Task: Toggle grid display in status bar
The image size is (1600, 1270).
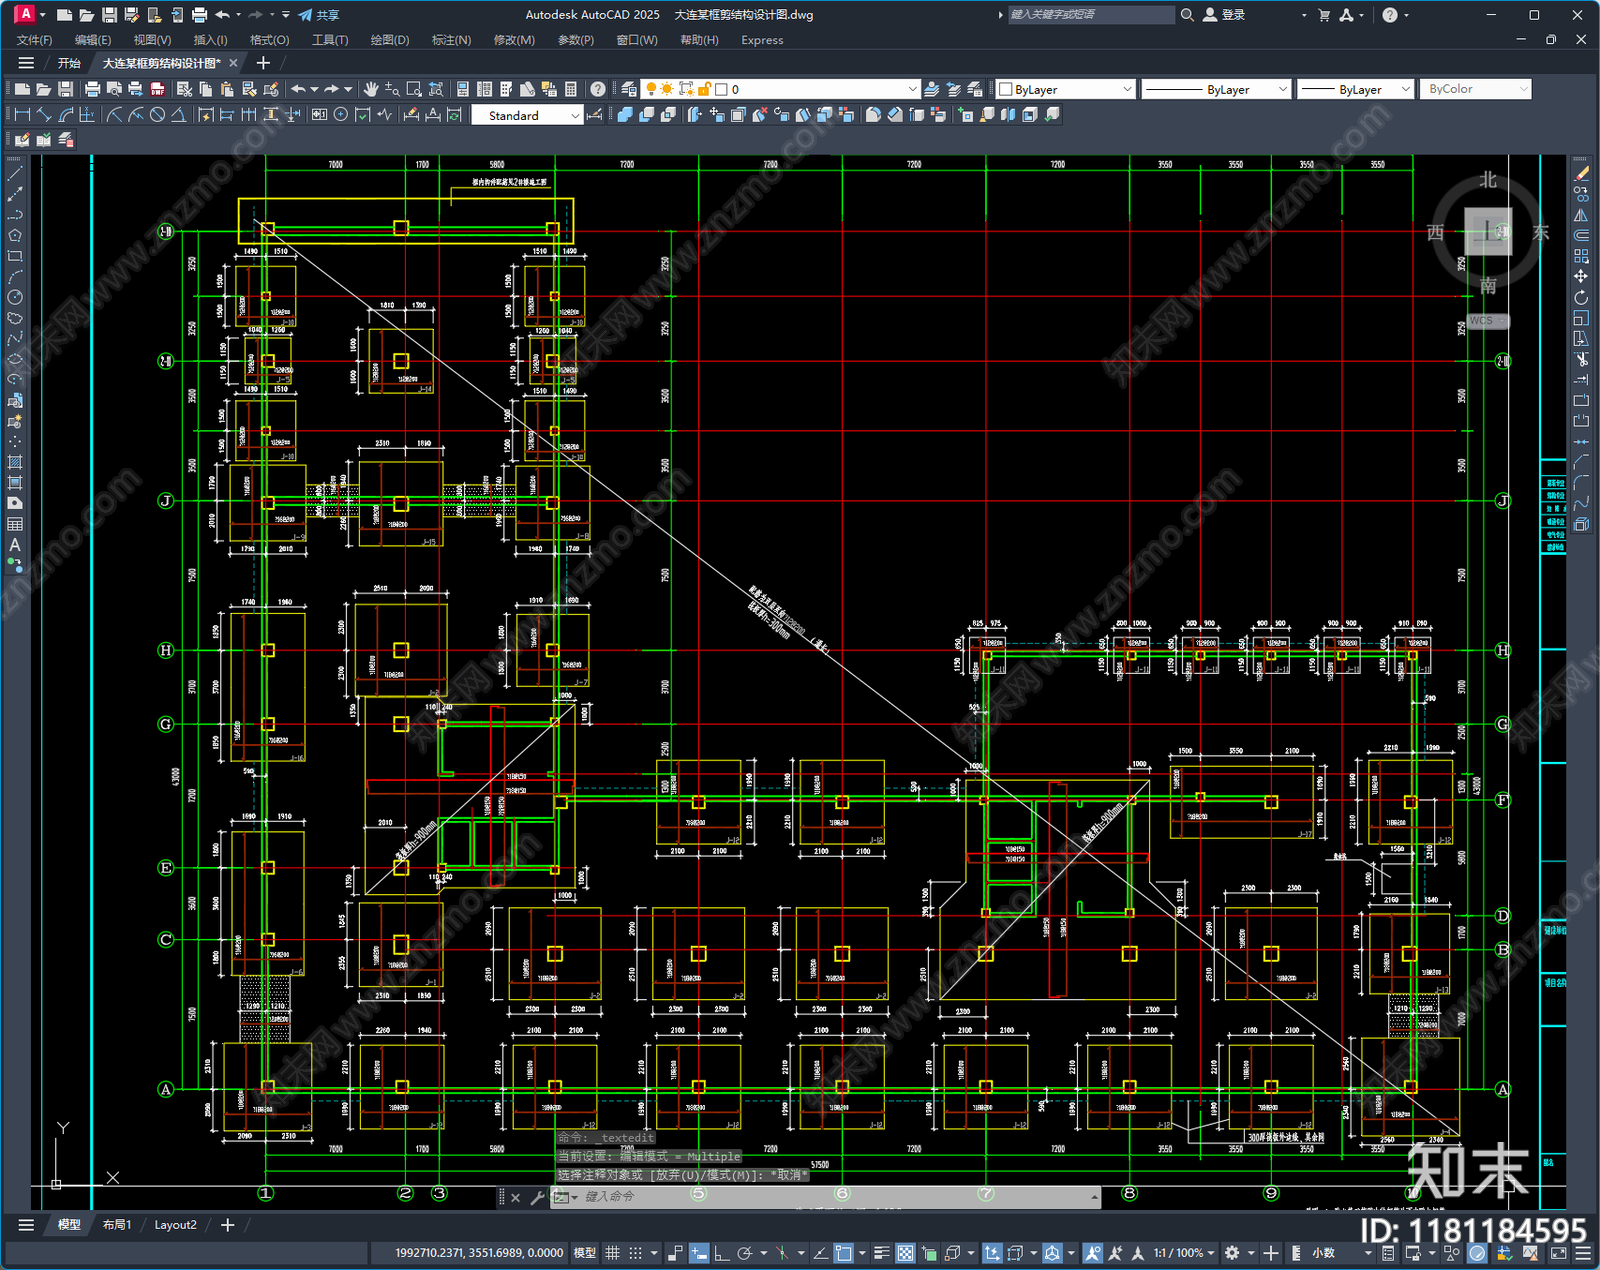Action: click(612, 1253)
